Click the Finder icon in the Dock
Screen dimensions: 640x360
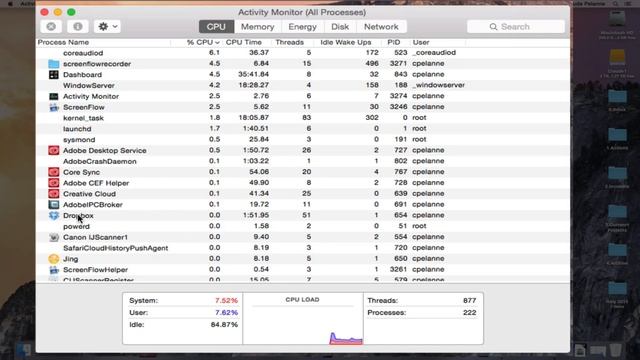23,351
